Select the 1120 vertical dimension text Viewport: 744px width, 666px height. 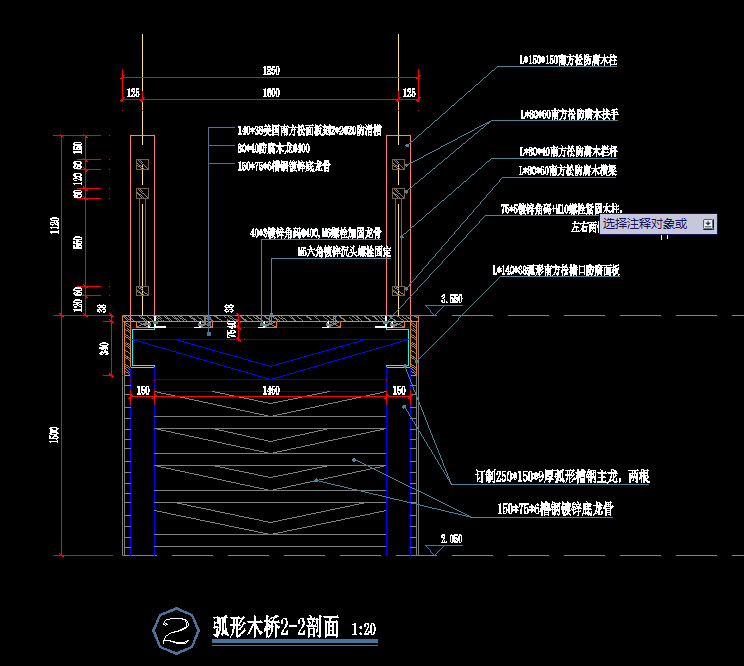55,225
